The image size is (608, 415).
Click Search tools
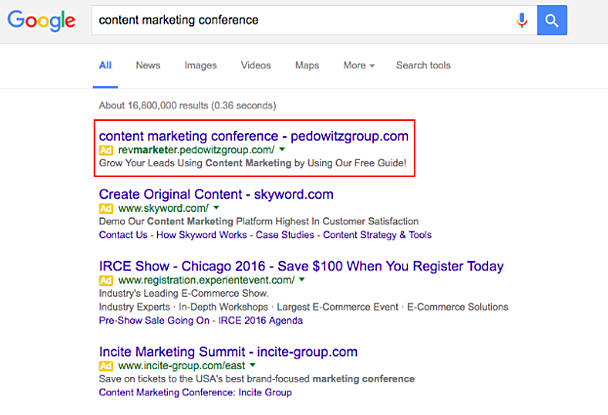423,66
